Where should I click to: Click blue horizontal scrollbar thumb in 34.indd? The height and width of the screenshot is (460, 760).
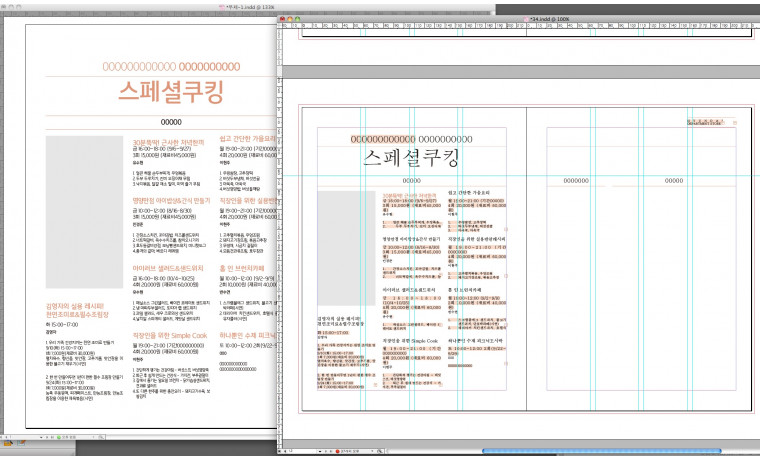tap(602, 451)
